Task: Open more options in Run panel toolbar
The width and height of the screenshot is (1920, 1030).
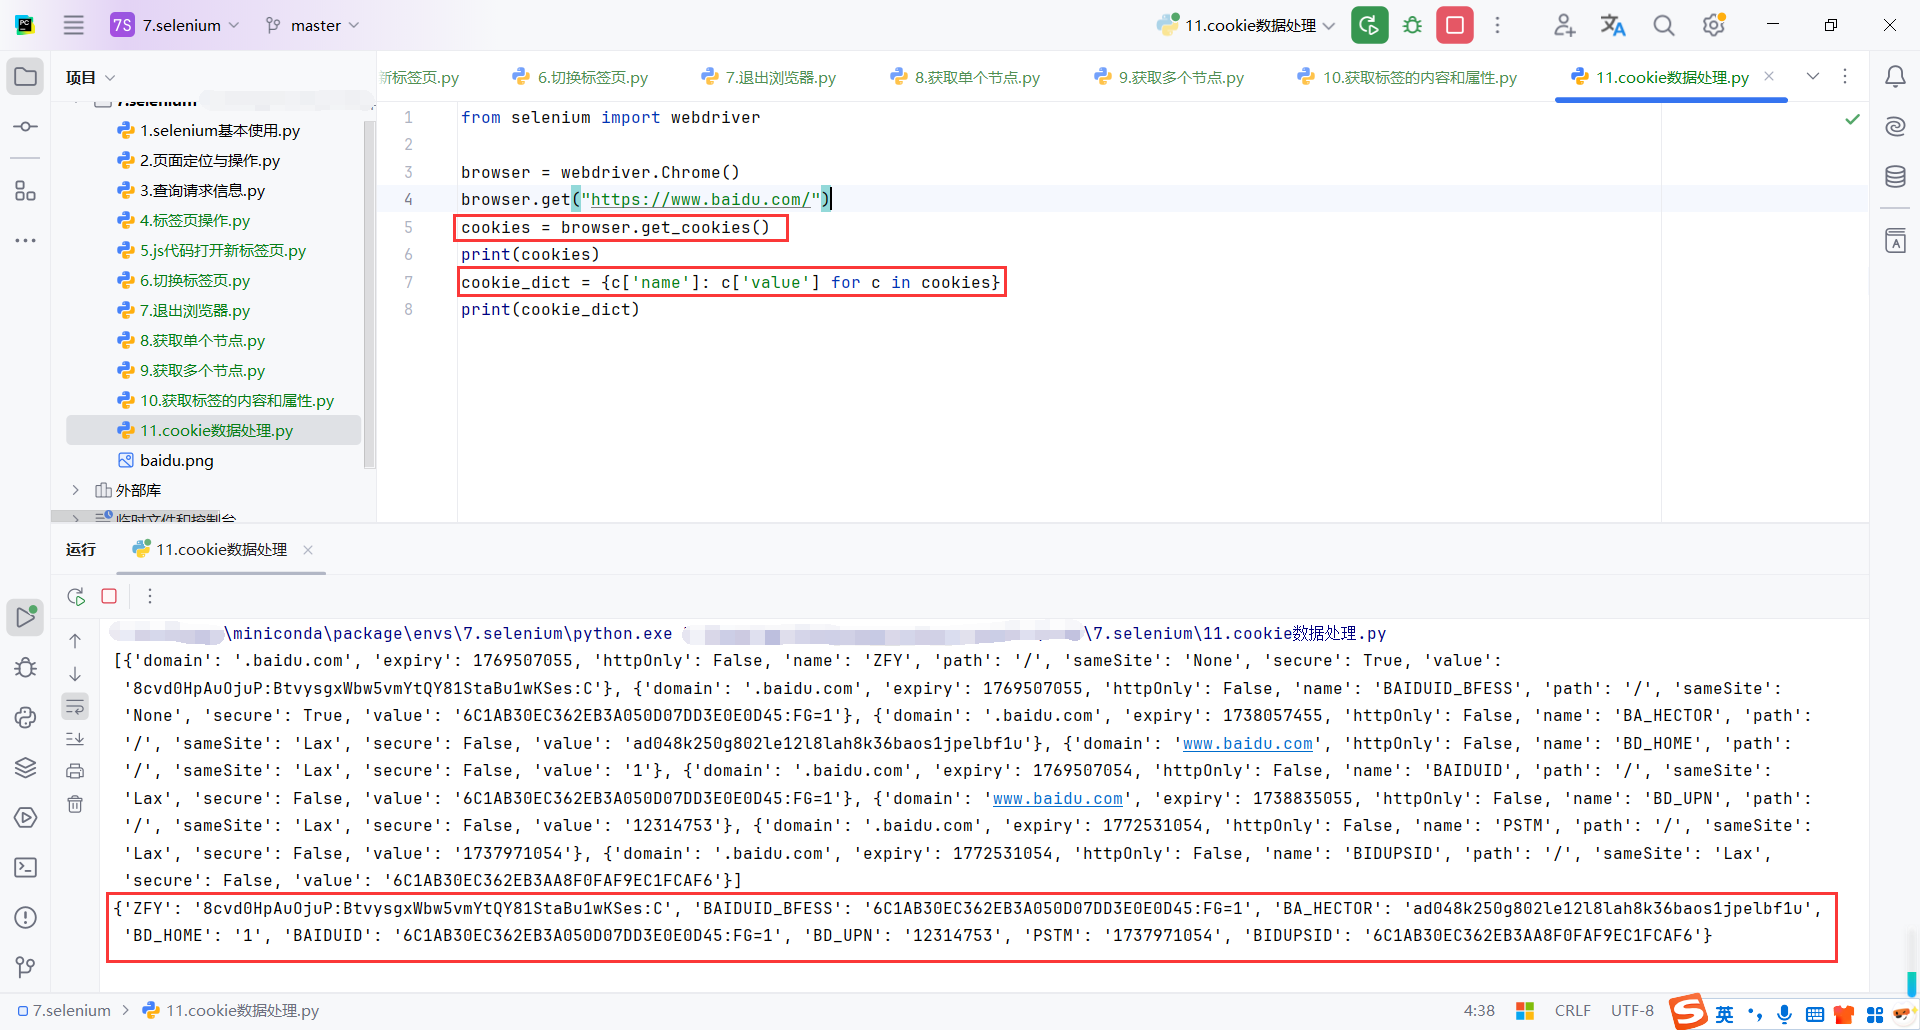Action: [x=150, y=596]
